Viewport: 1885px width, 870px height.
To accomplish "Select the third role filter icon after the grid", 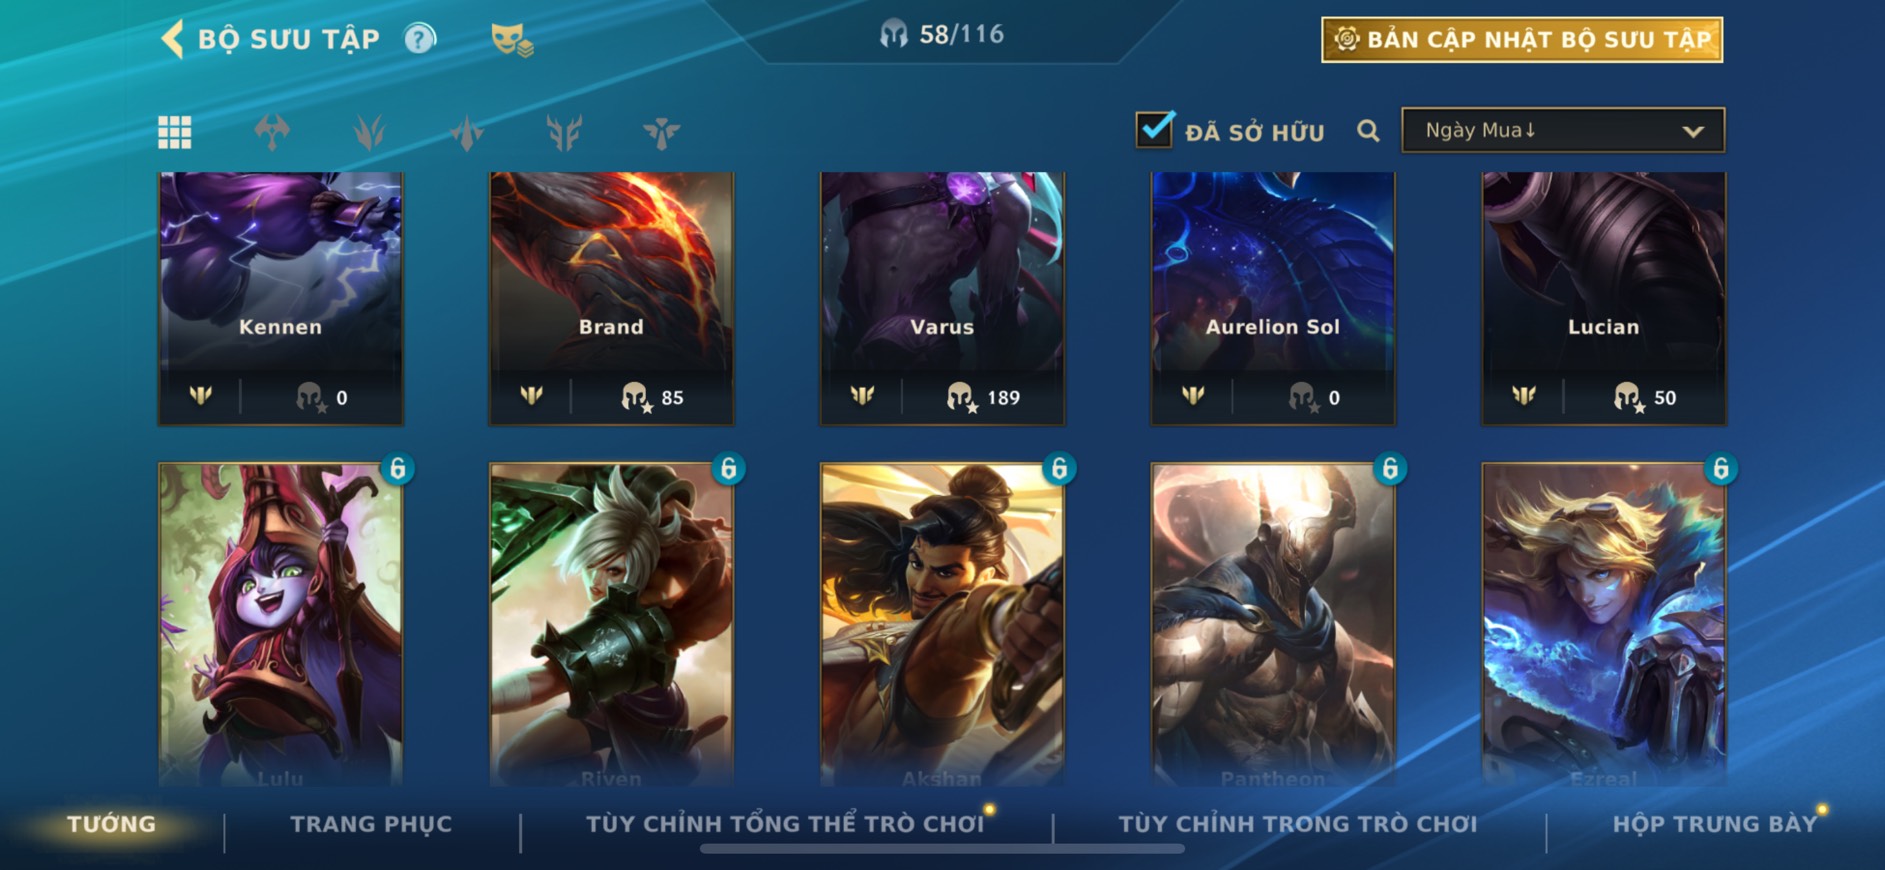I will coord(467,132).
